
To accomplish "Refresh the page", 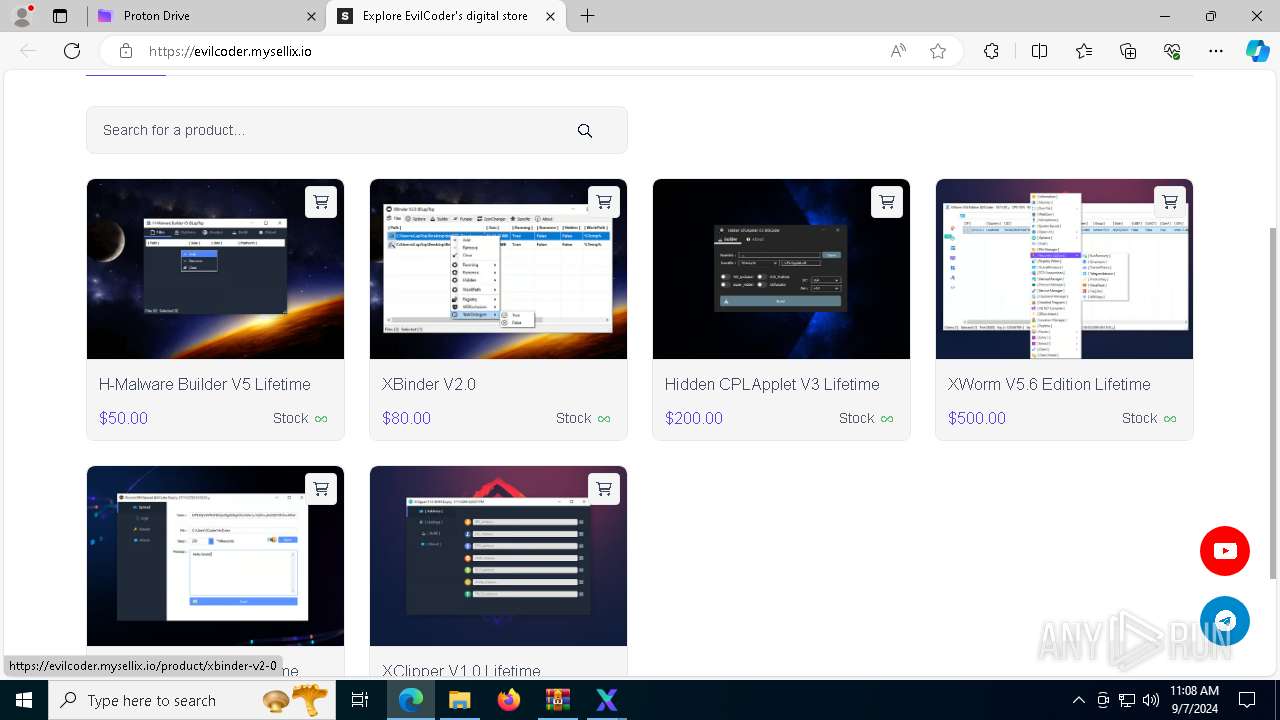I will pyautogui.click(x=72, y=51).
